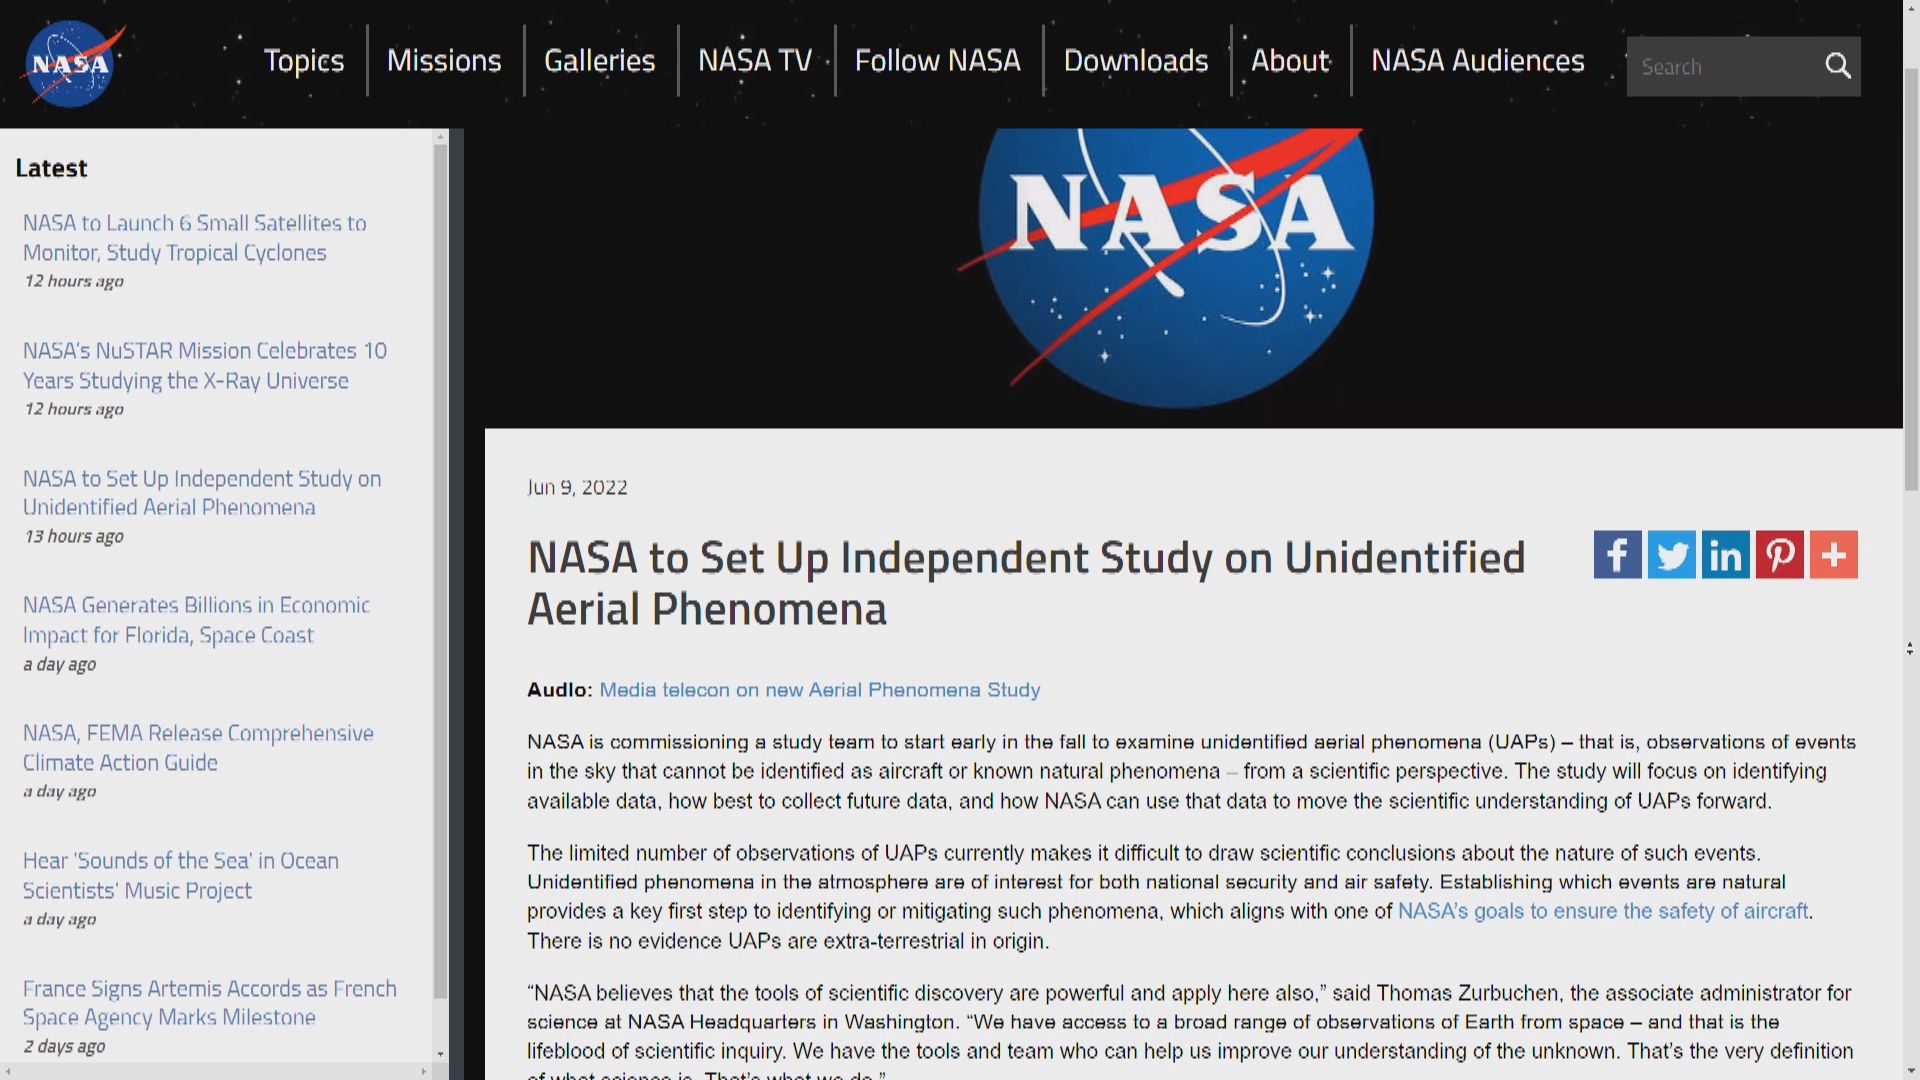This screenshot has height=1080, width=1920.
Task: Open NASA's goals to ensure aircraft safety link
Action: [x=1602, y=911]
